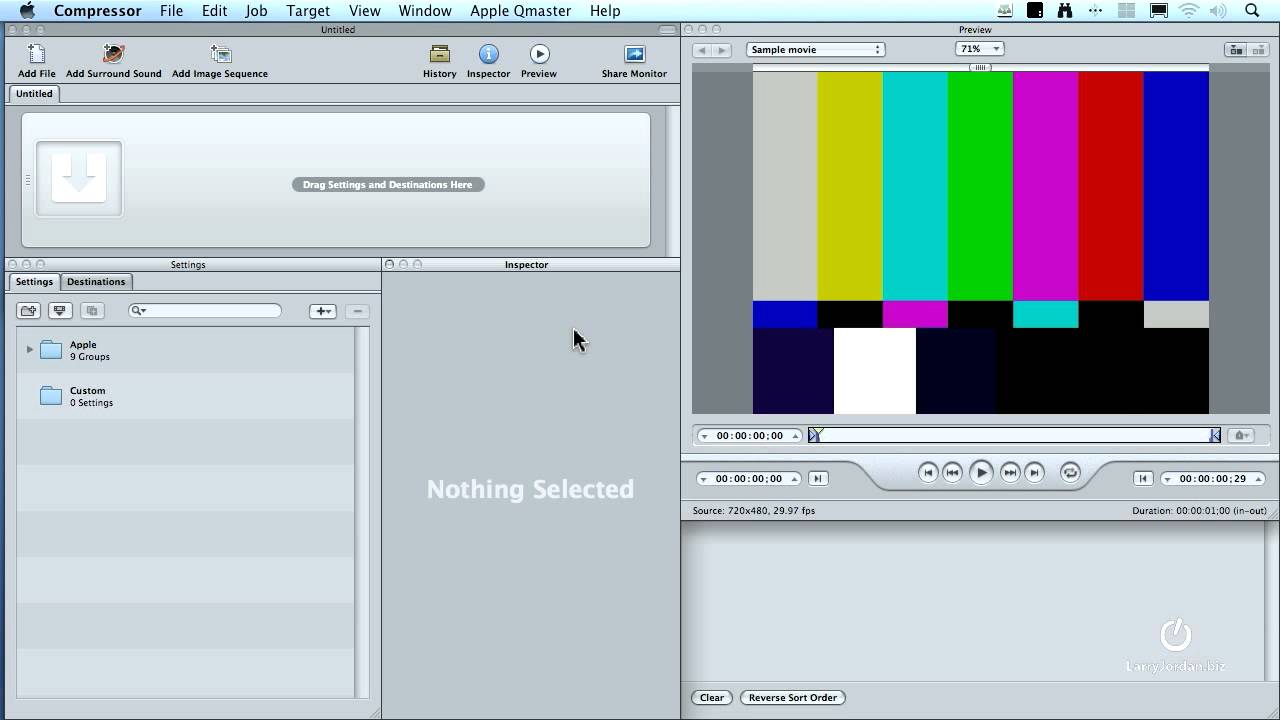Click Drag Settings and Destinations Here label
Viewport: 1280px width, 720px height.
388,185
